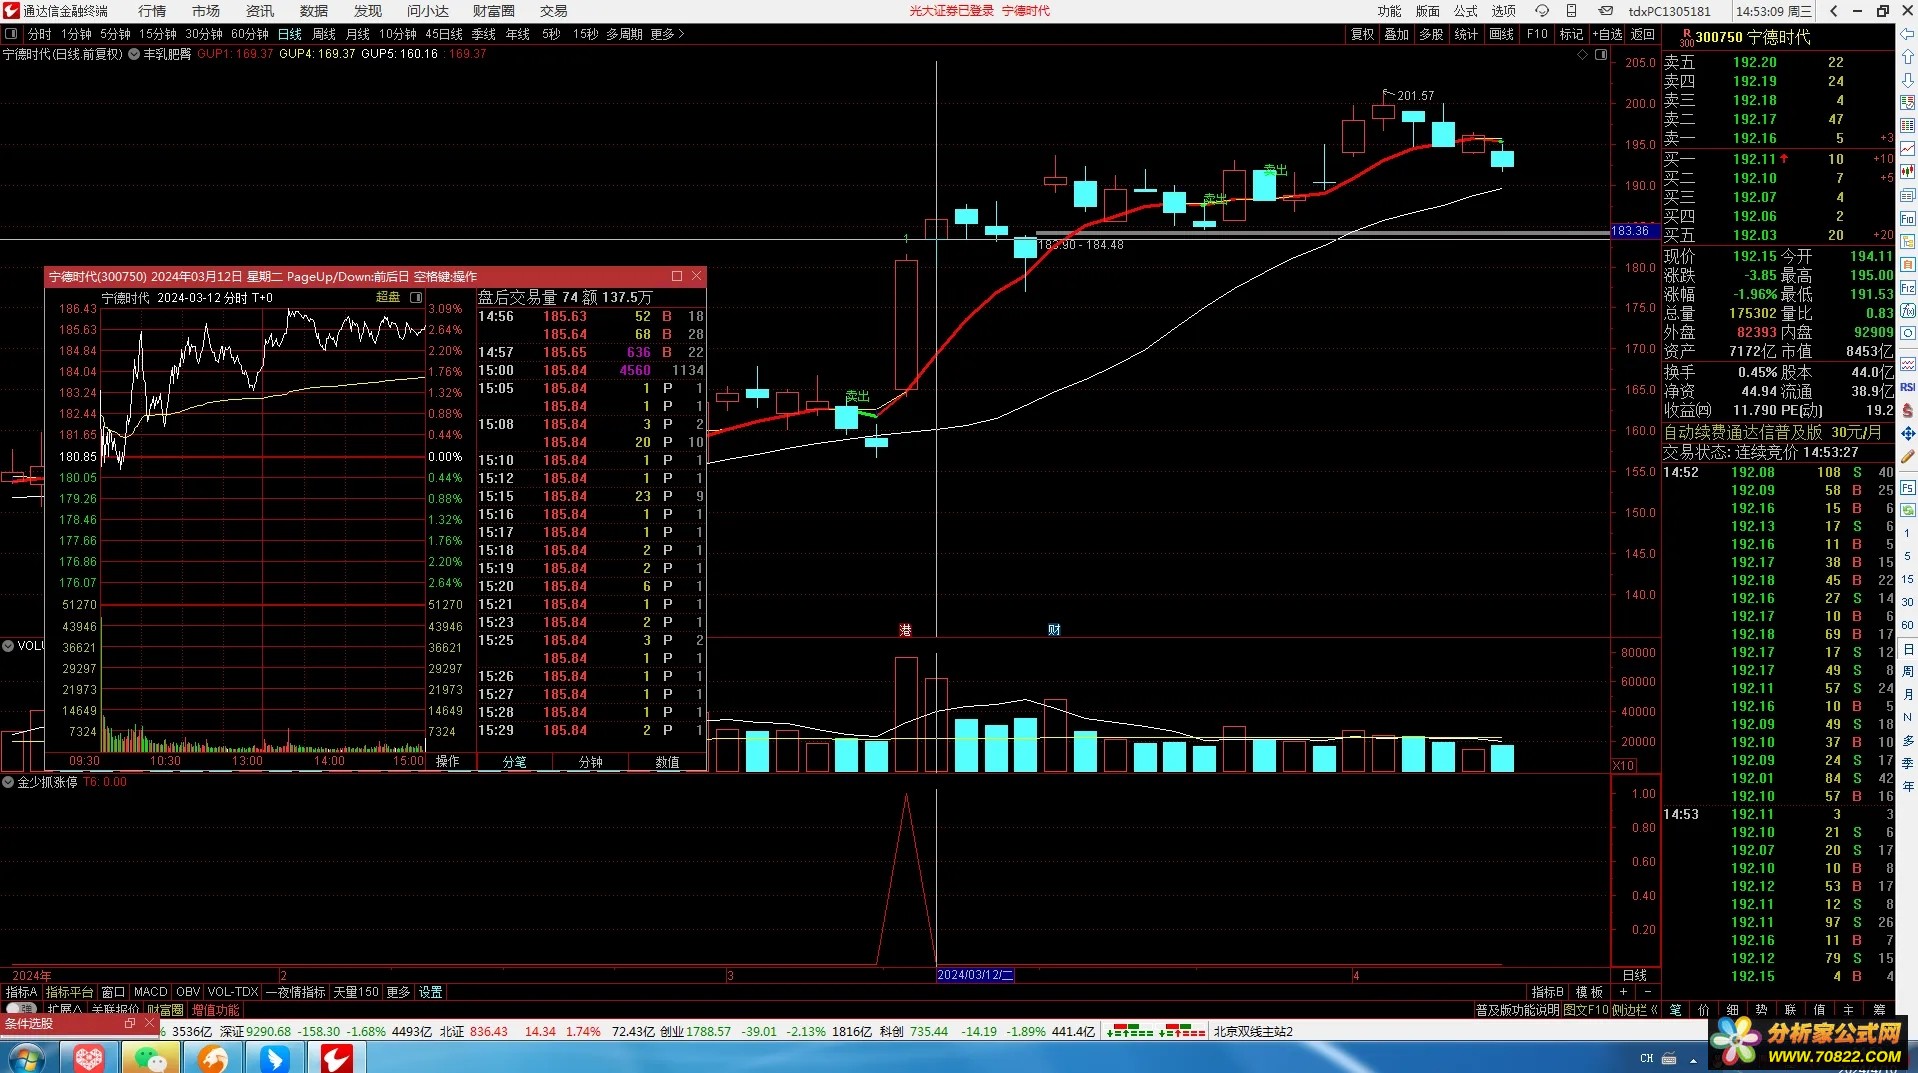Collapse sidebar via 侧边栏《
This screenshot has width=1918, height=1073.
point(1635,1010)
